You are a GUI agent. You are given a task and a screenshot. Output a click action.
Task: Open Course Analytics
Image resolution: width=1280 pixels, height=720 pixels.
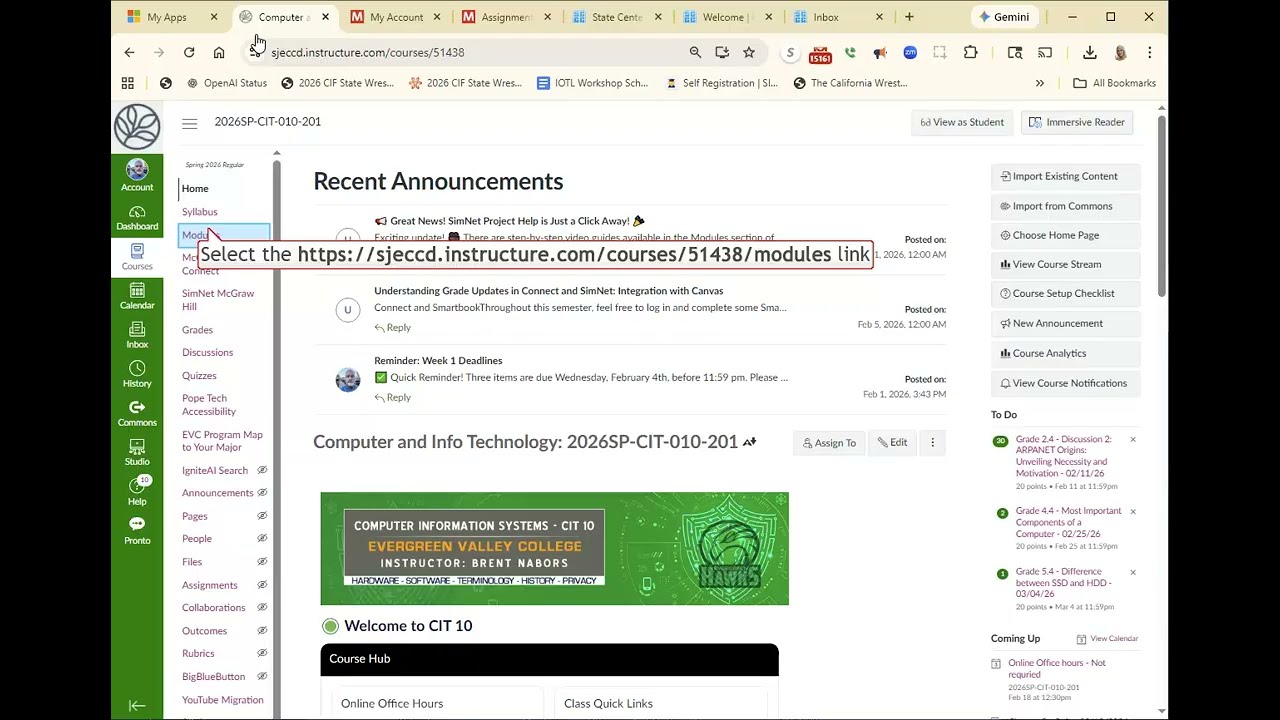(1066, 353)
